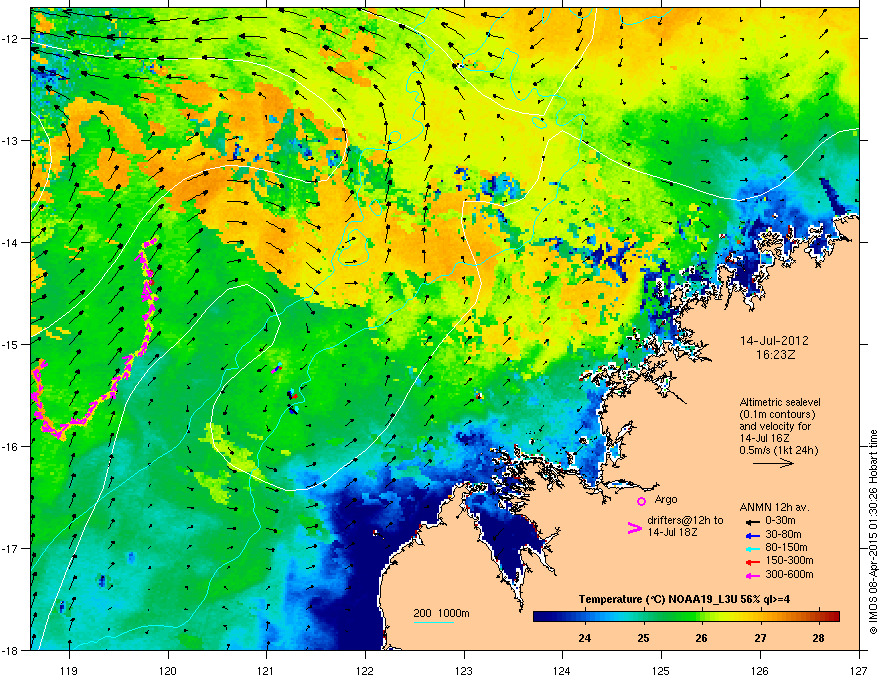Click the '200 1000m' isobath label

coord(441,613)
